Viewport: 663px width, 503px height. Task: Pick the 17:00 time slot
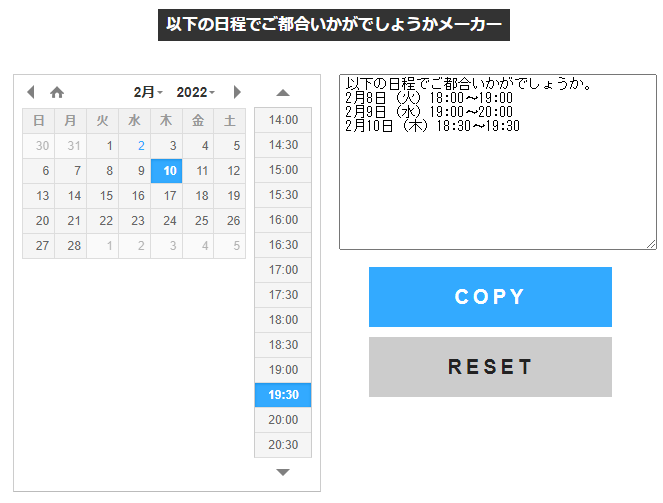pos(283,270)
